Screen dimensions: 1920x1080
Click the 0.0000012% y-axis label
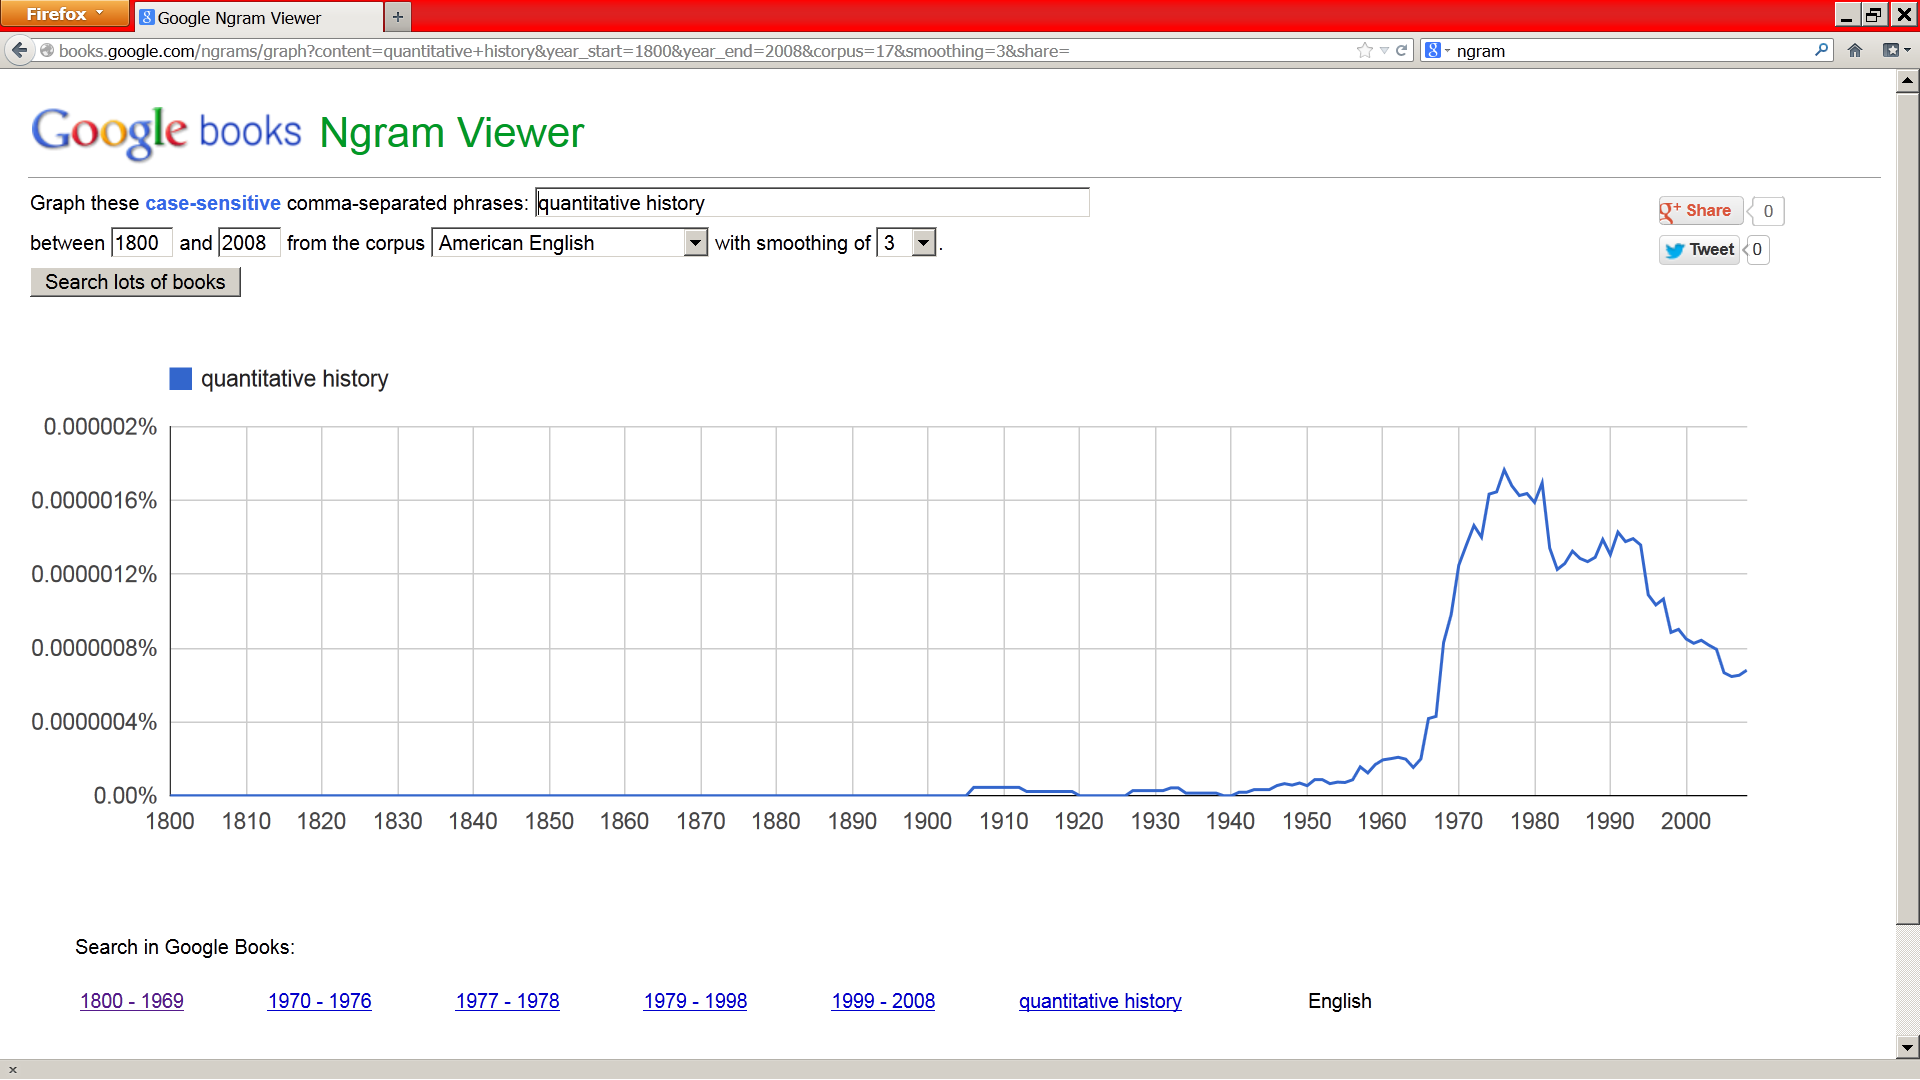[x=94, y=574]
